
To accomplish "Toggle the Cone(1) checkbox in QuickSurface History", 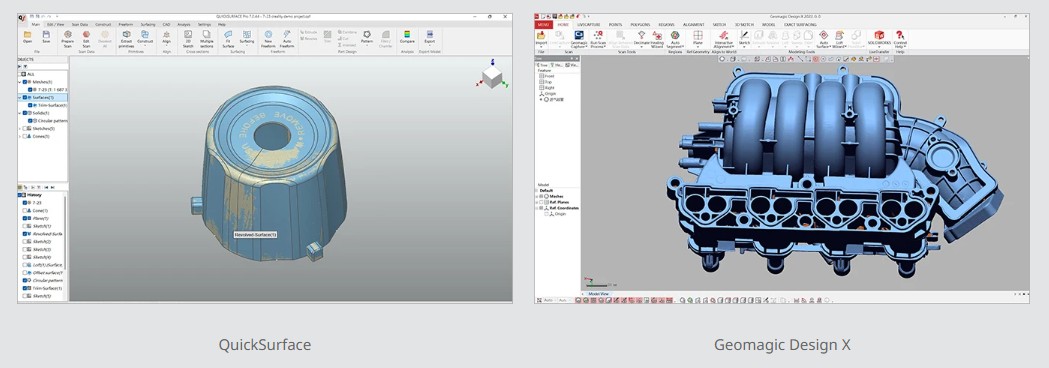I will point(25,210).
